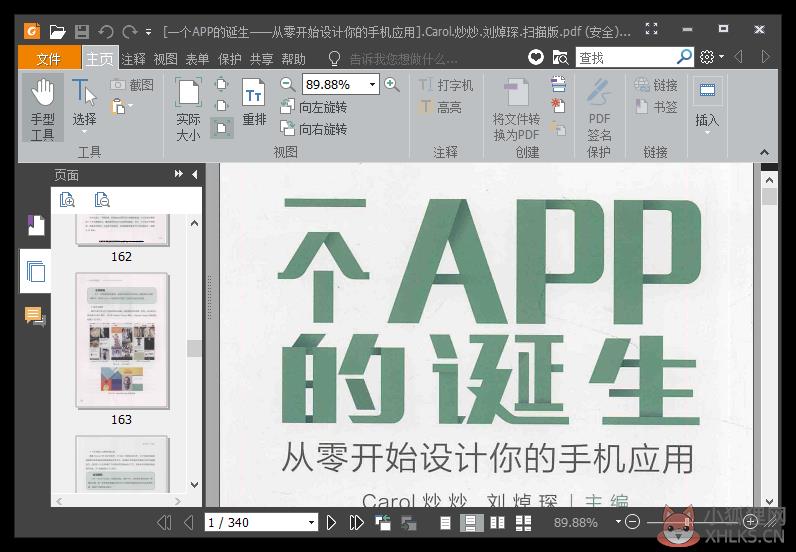Toggle full screen mode icon in title bar
Viewport: 796px width, 552px height.
(651, 29)
